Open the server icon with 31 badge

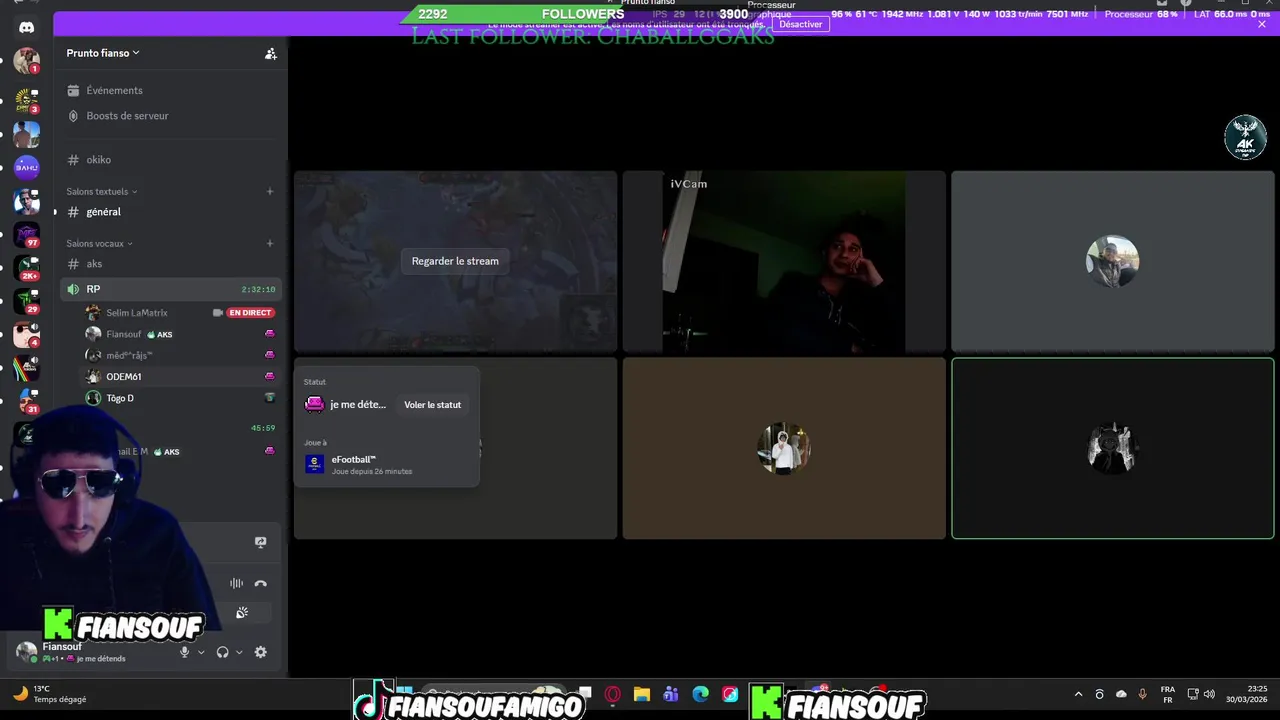(27, 401)
